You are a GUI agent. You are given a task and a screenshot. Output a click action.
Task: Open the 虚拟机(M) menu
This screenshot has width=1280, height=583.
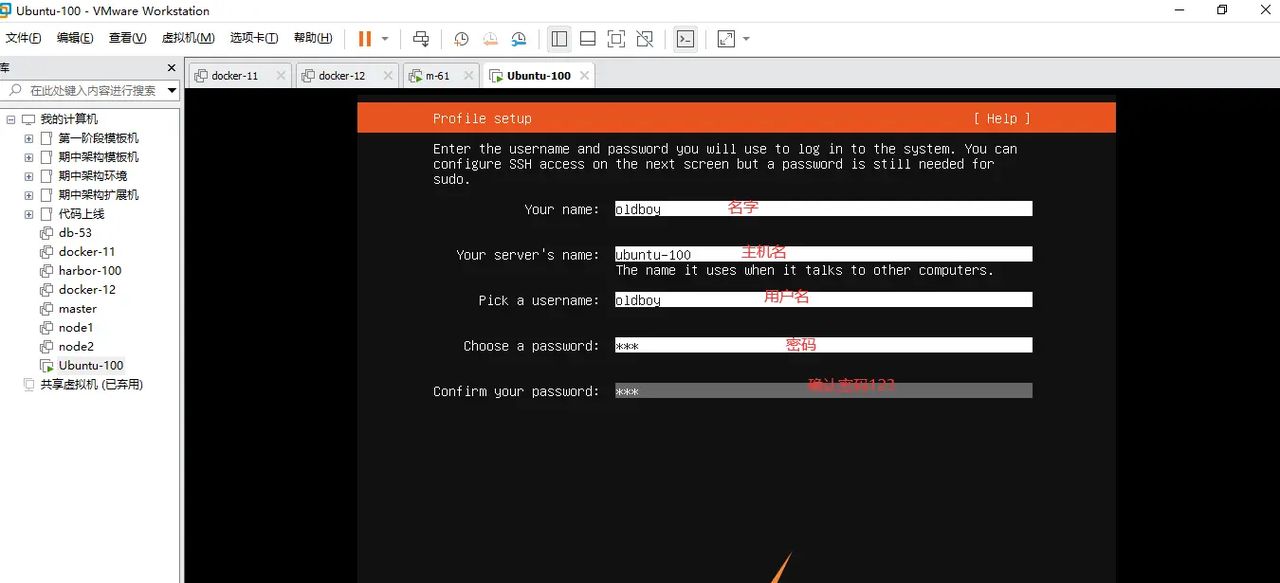[x=187, y=37]
